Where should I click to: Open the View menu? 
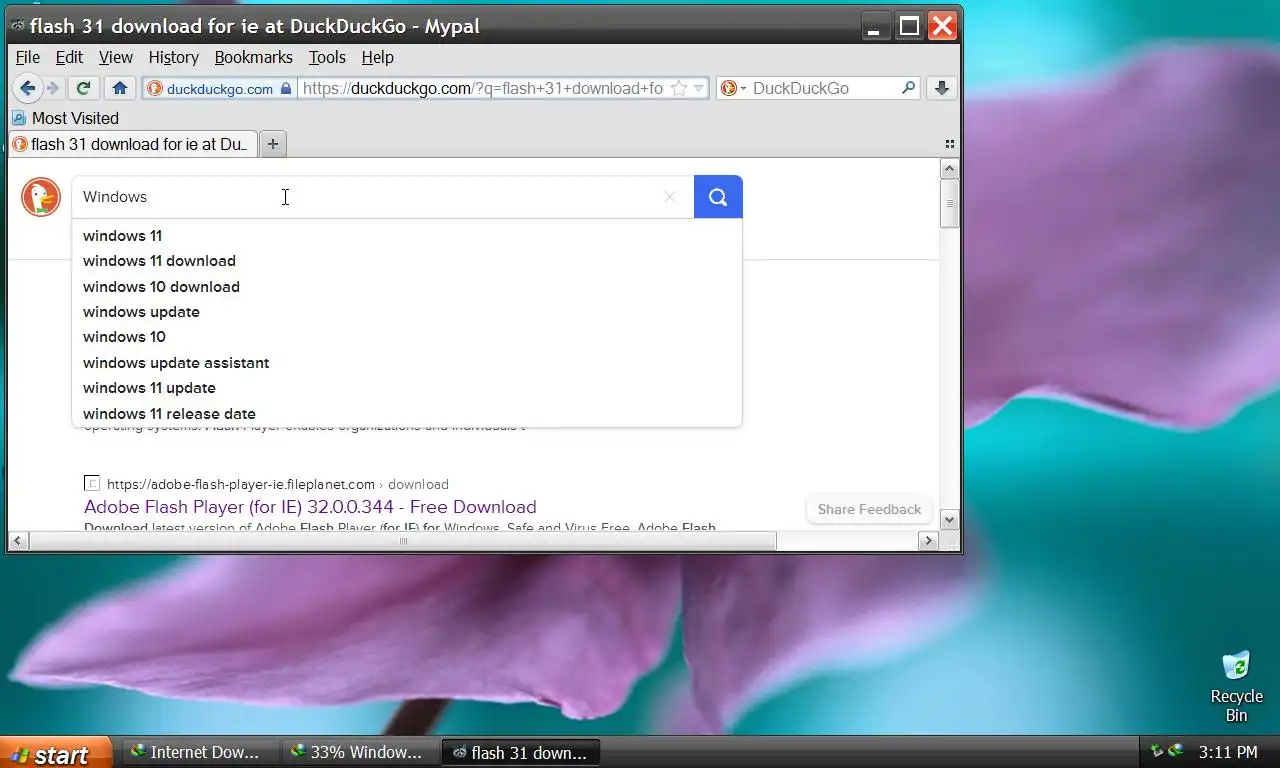coord(116,57)
